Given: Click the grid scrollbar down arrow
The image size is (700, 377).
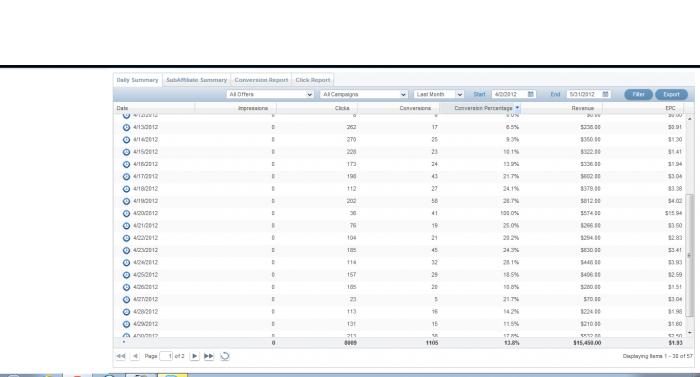Looking at the screenshot, I should 690,332.
